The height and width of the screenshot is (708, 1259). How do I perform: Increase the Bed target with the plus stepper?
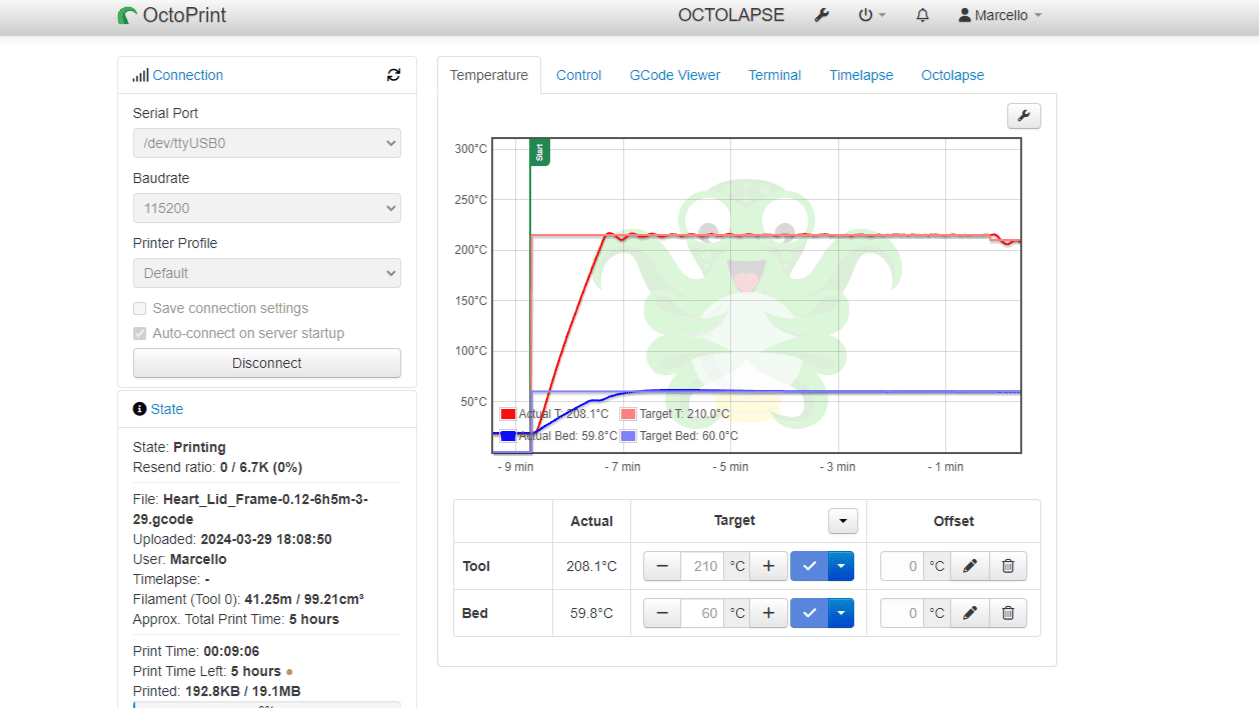point(768,612)
